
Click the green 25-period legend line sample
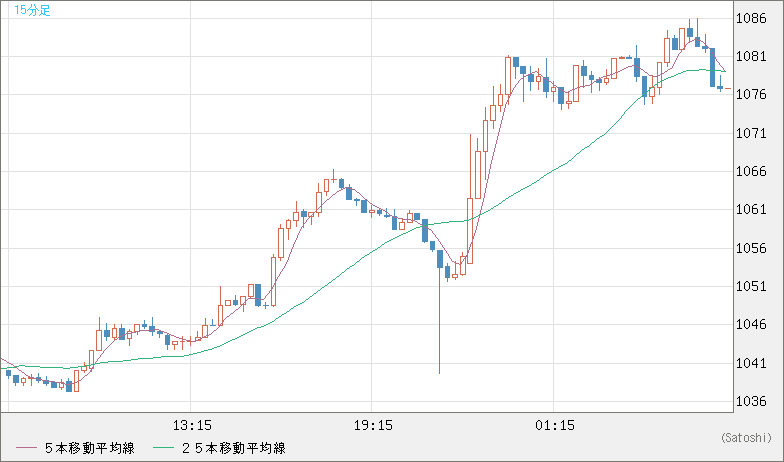[x=163, y=448]
